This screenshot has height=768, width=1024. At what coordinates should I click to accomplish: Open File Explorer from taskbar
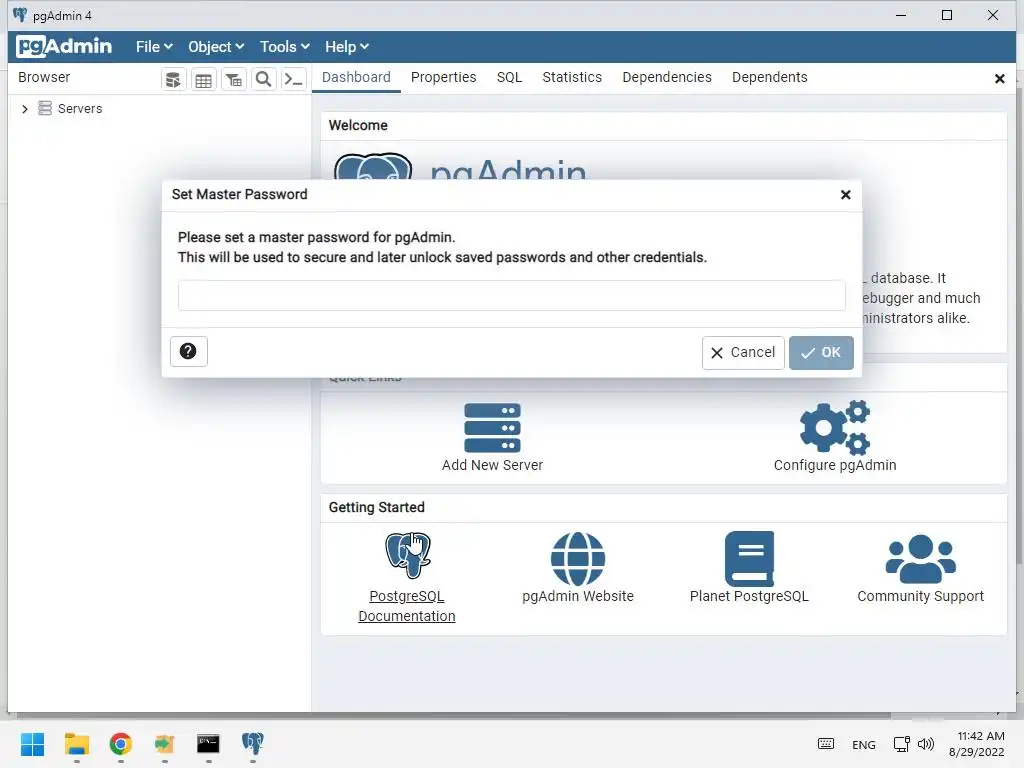pos(76,744)
